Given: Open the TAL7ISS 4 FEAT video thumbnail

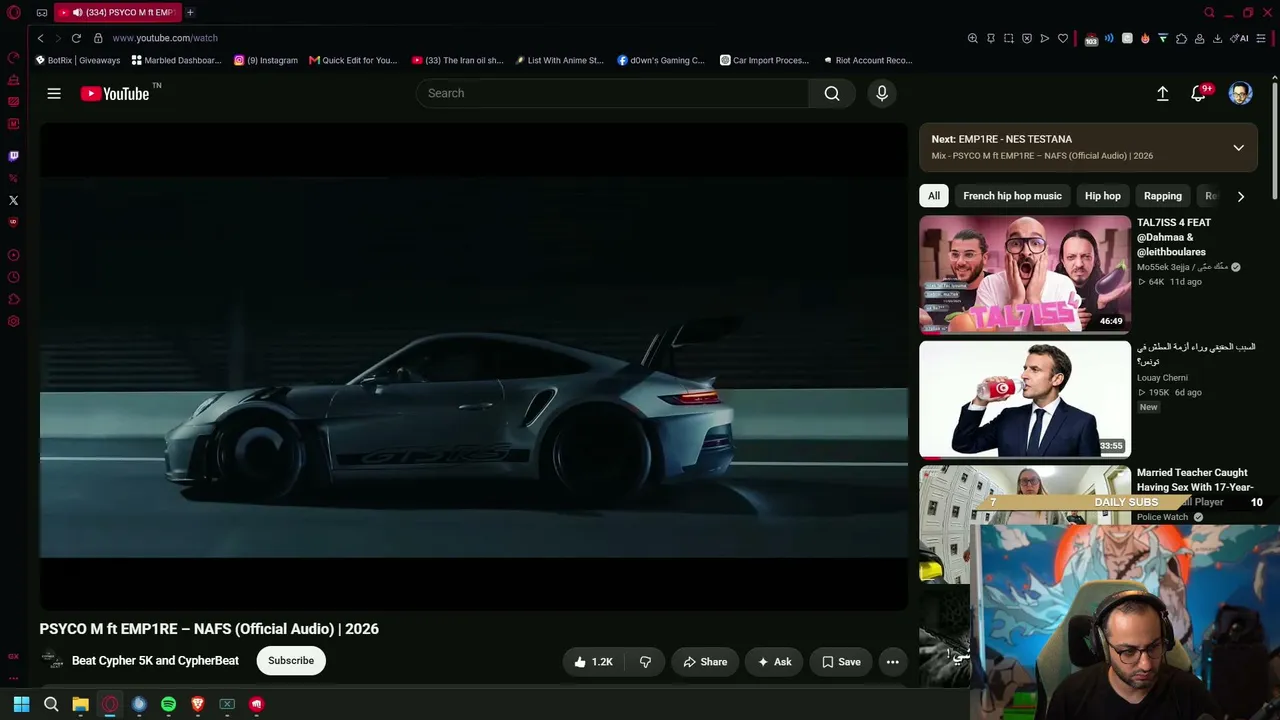Looking at the screenshot, I should (x=1025, y=274).
